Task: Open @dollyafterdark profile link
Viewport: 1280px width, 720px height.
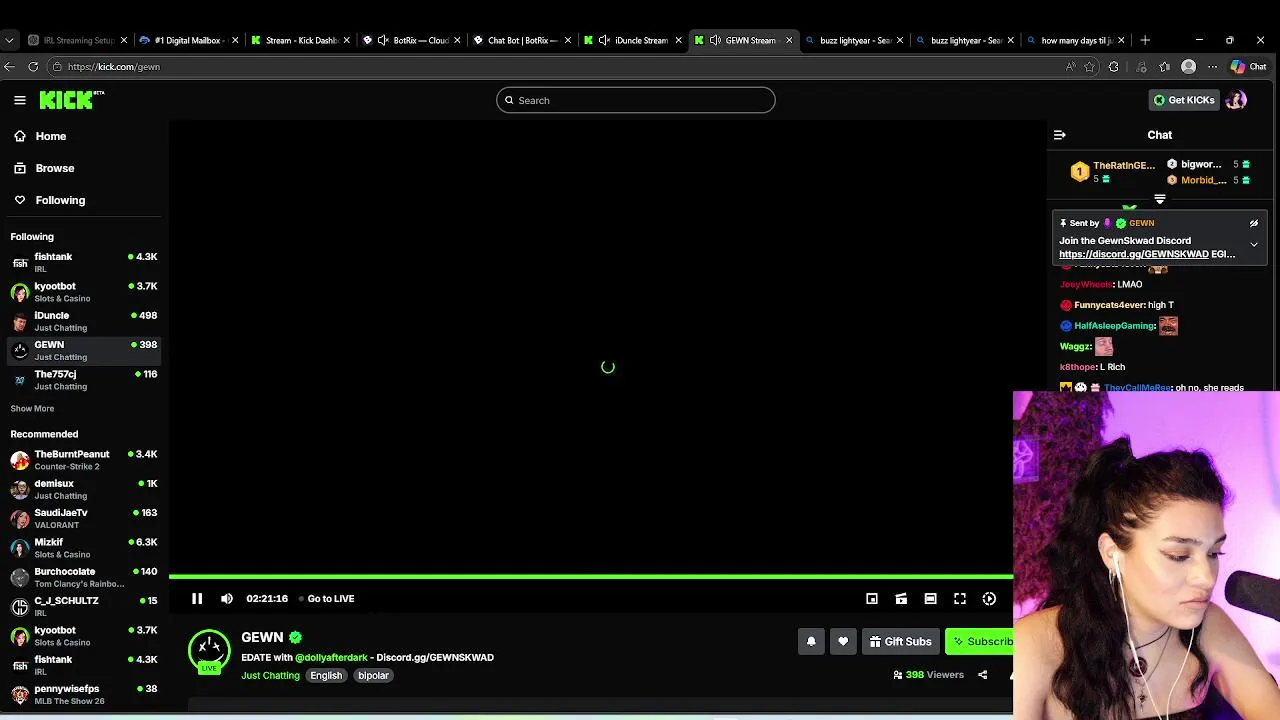Action: click(331, 657)
